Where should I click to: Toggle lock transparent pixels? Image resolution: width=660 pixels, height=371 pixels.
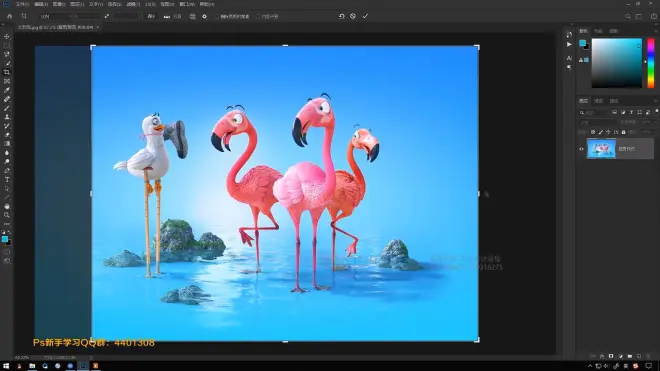coord(593,132)
